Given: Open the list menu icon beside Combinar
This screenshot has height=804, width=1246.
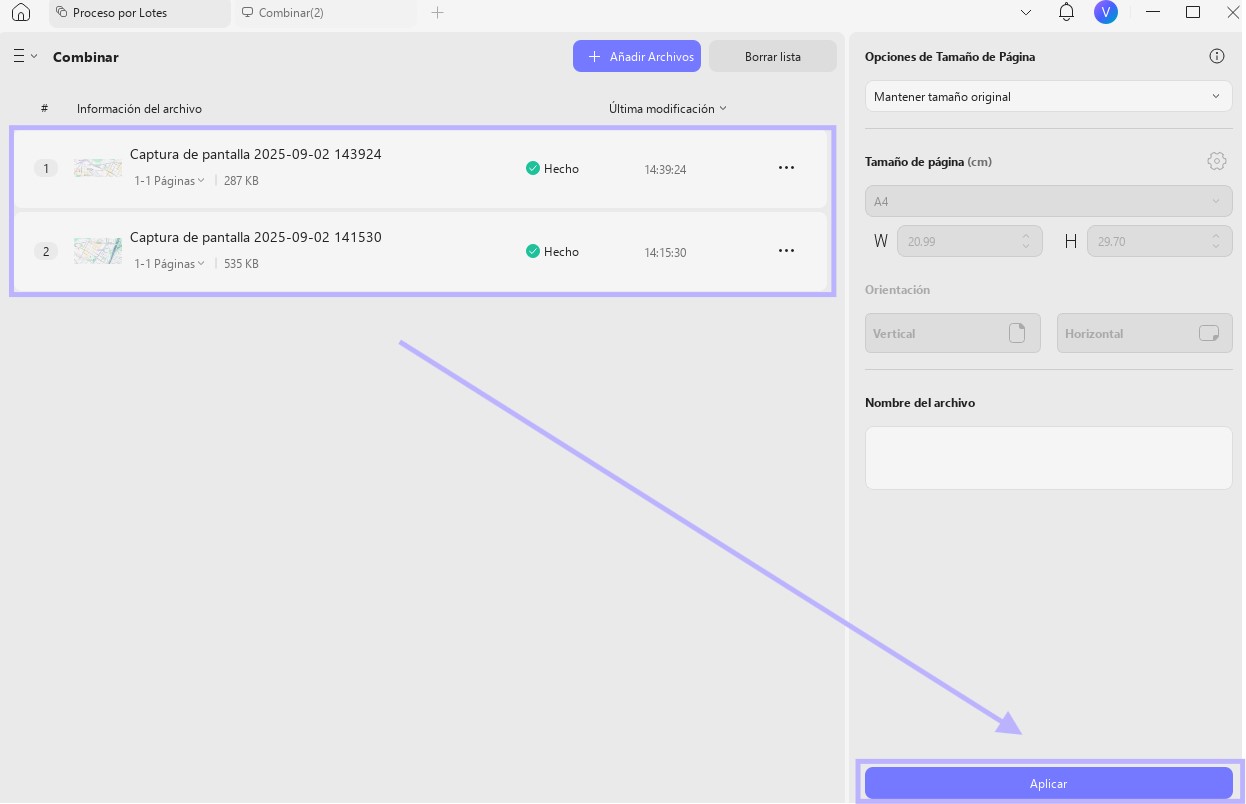Looking at the screenshot, I should pos(24,57).
